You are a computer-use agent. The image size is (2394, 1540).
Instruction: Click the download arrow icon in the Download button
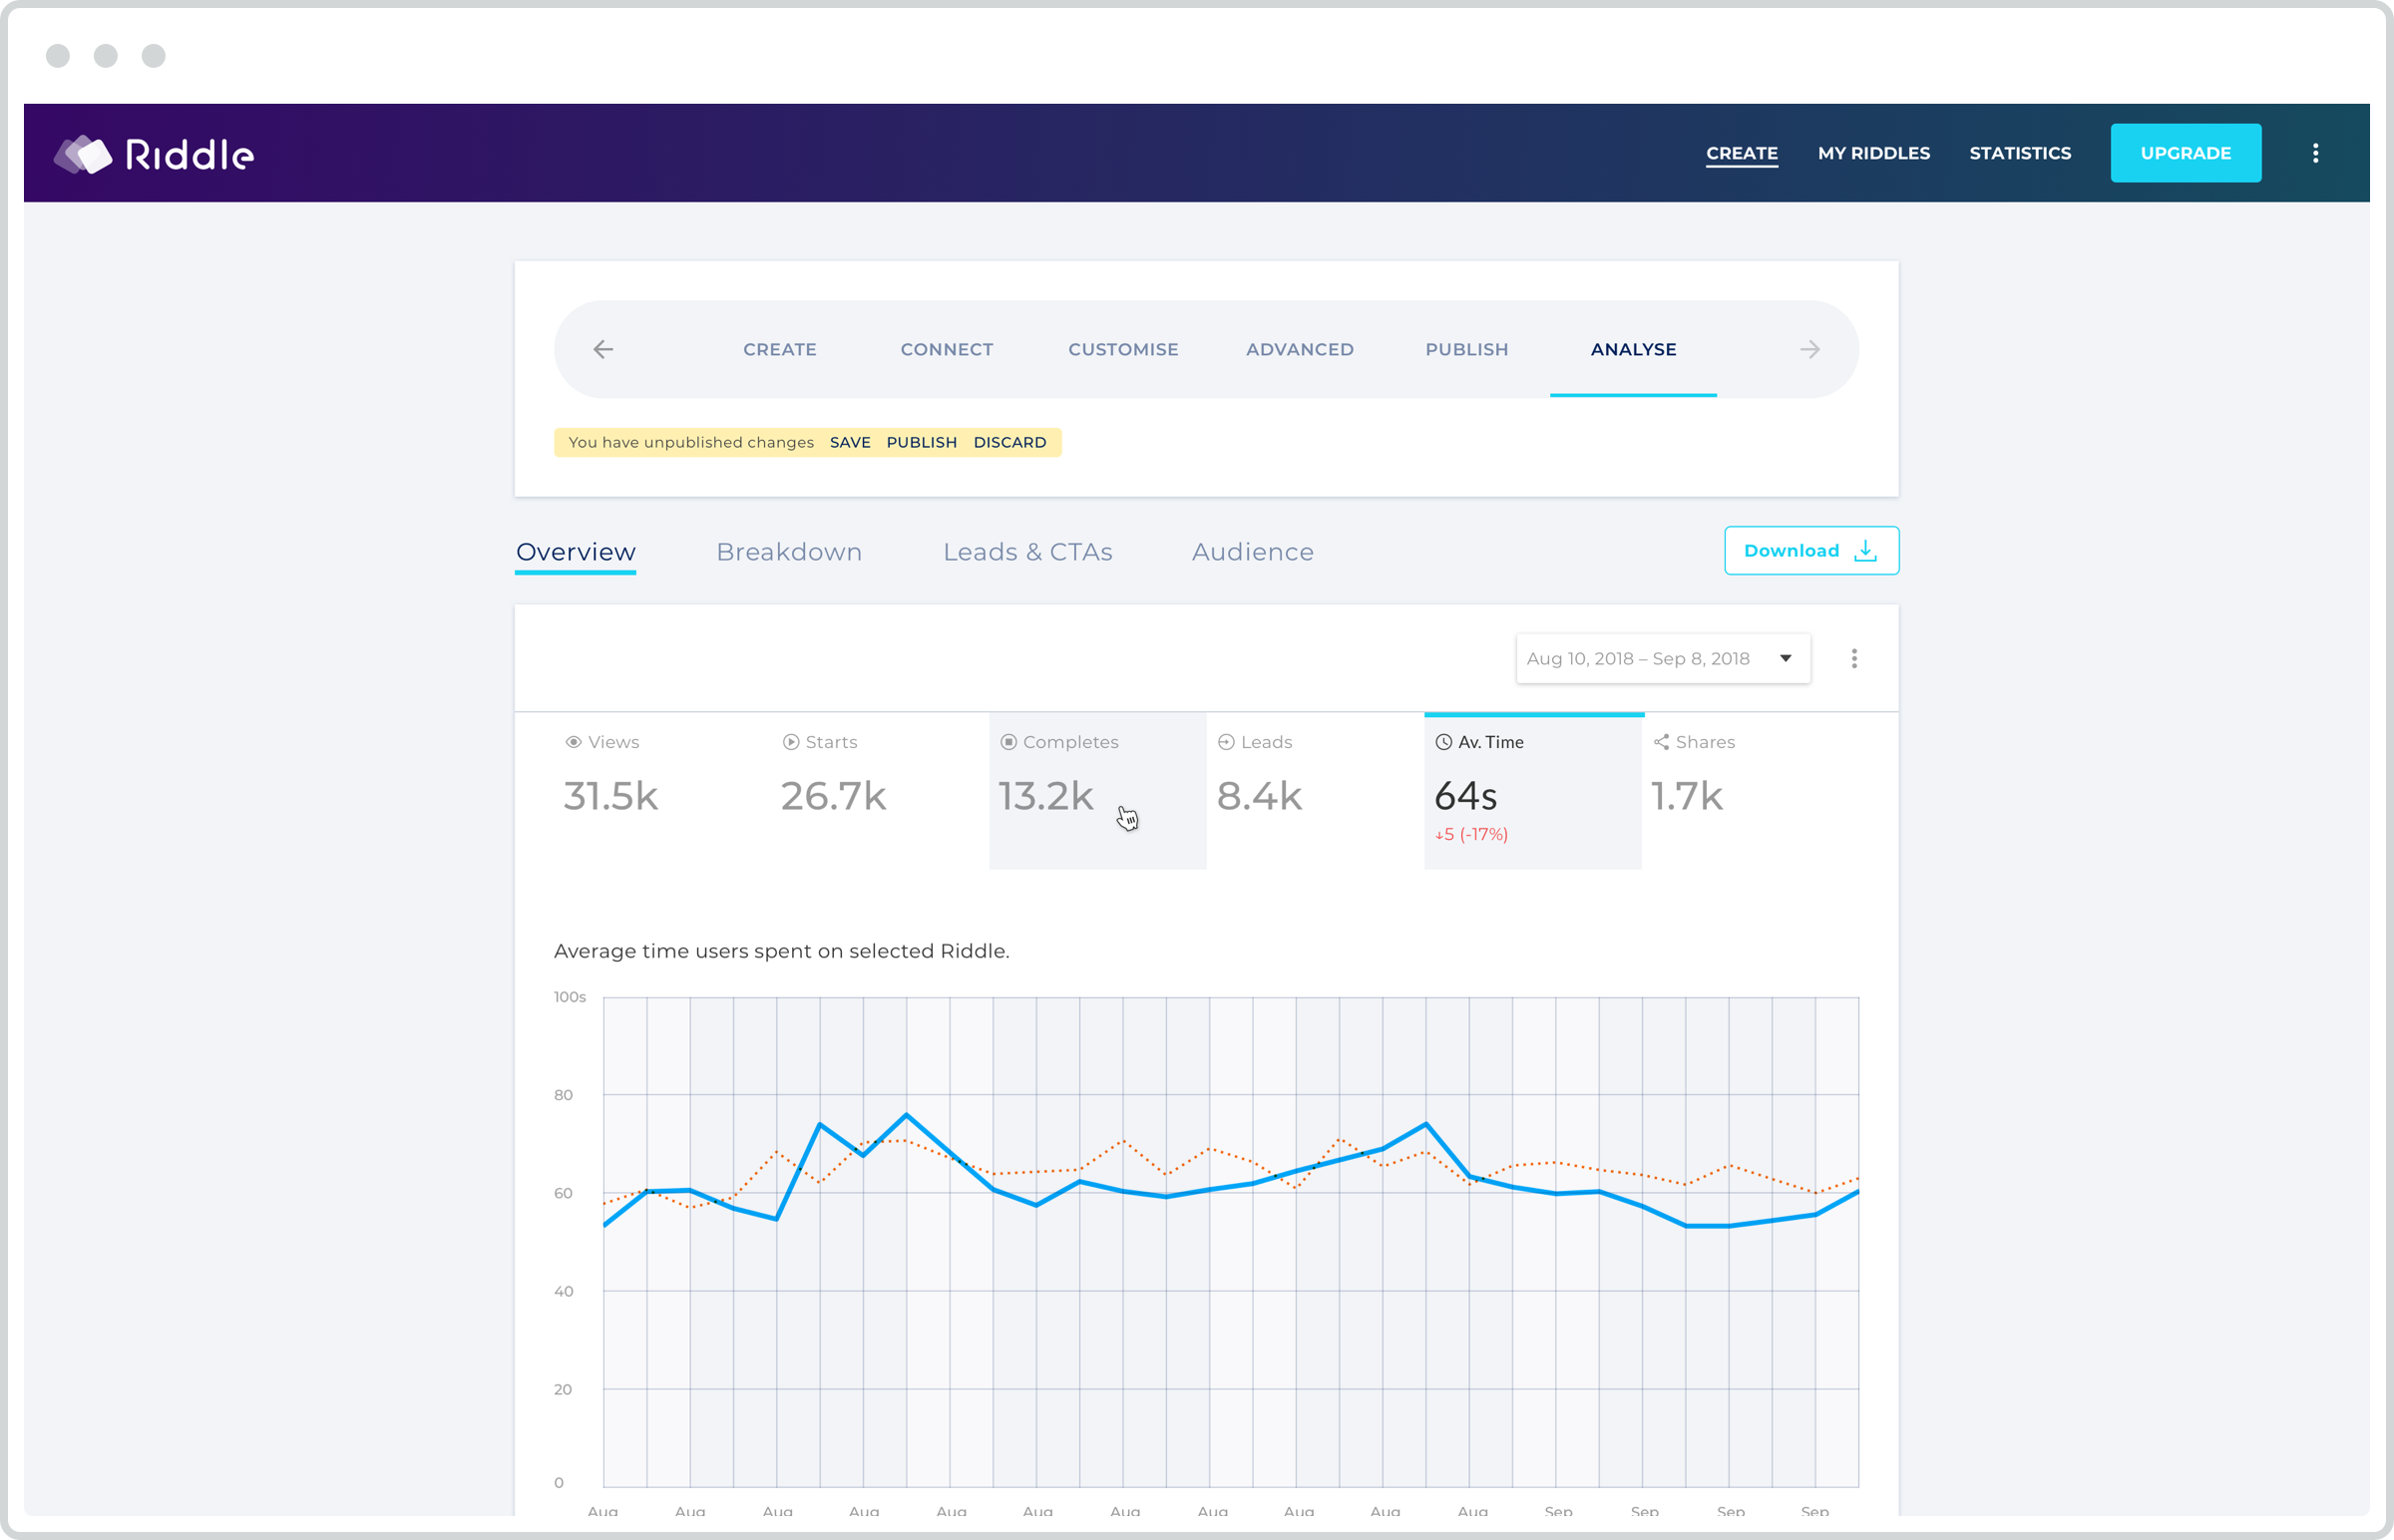[1865, 550]
